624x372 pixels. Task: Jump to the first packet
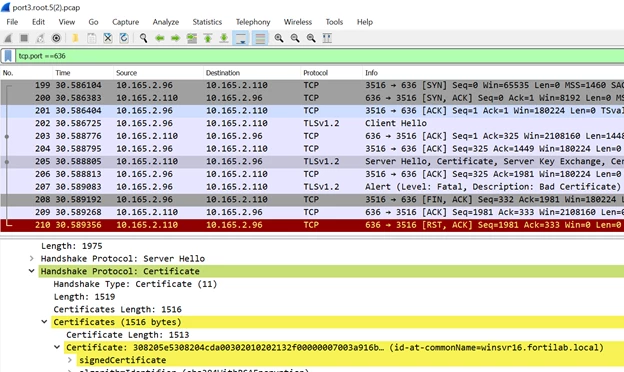[x=208, y=38]
